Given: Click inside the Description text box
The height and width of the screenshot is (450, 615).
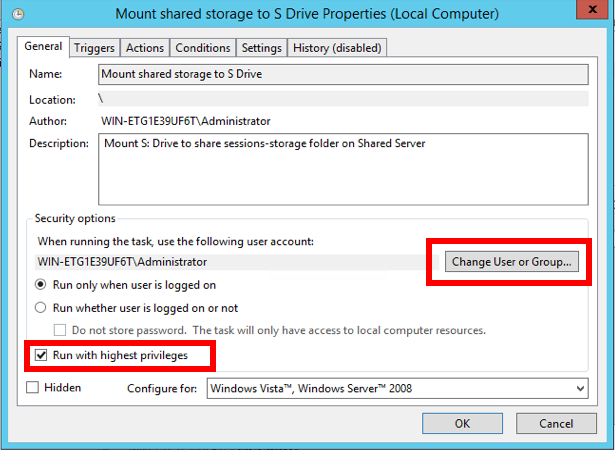Looking at the screenshot, I should (x=342, y=168).
